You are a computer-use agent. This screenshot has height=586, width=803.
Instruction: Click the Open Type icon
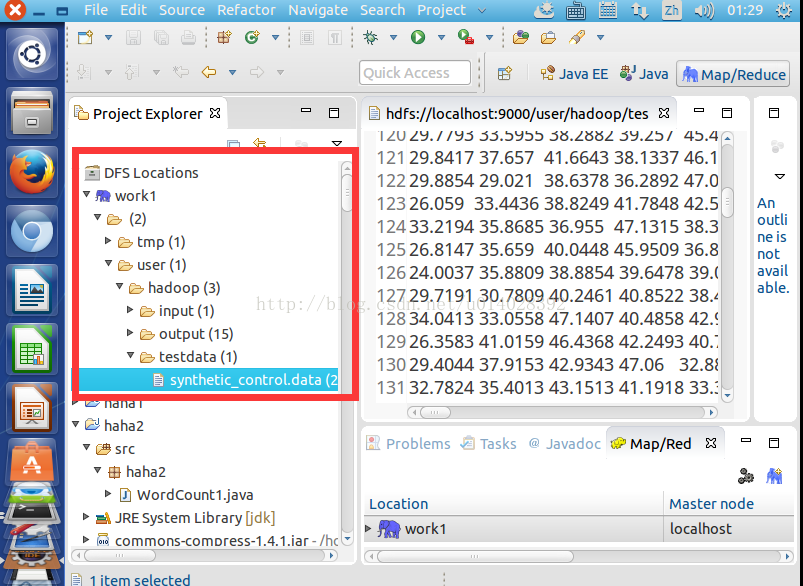click(521, 37)
